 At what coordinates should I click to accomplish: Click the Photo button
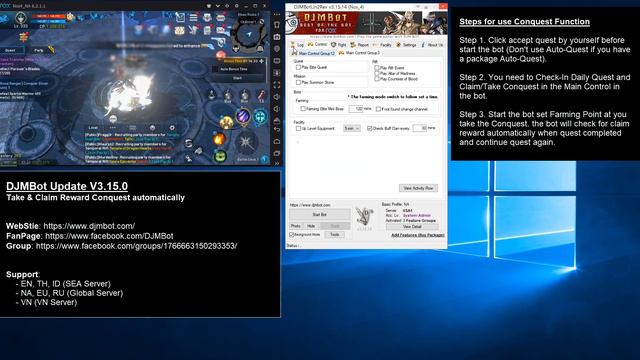tap(296, 226)
